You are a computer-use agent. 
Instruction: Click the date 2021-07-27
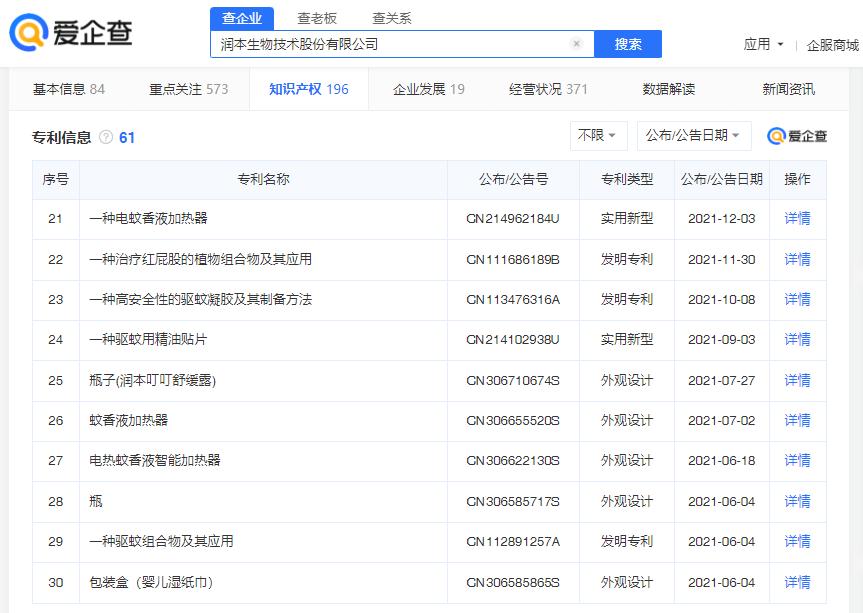722,380
